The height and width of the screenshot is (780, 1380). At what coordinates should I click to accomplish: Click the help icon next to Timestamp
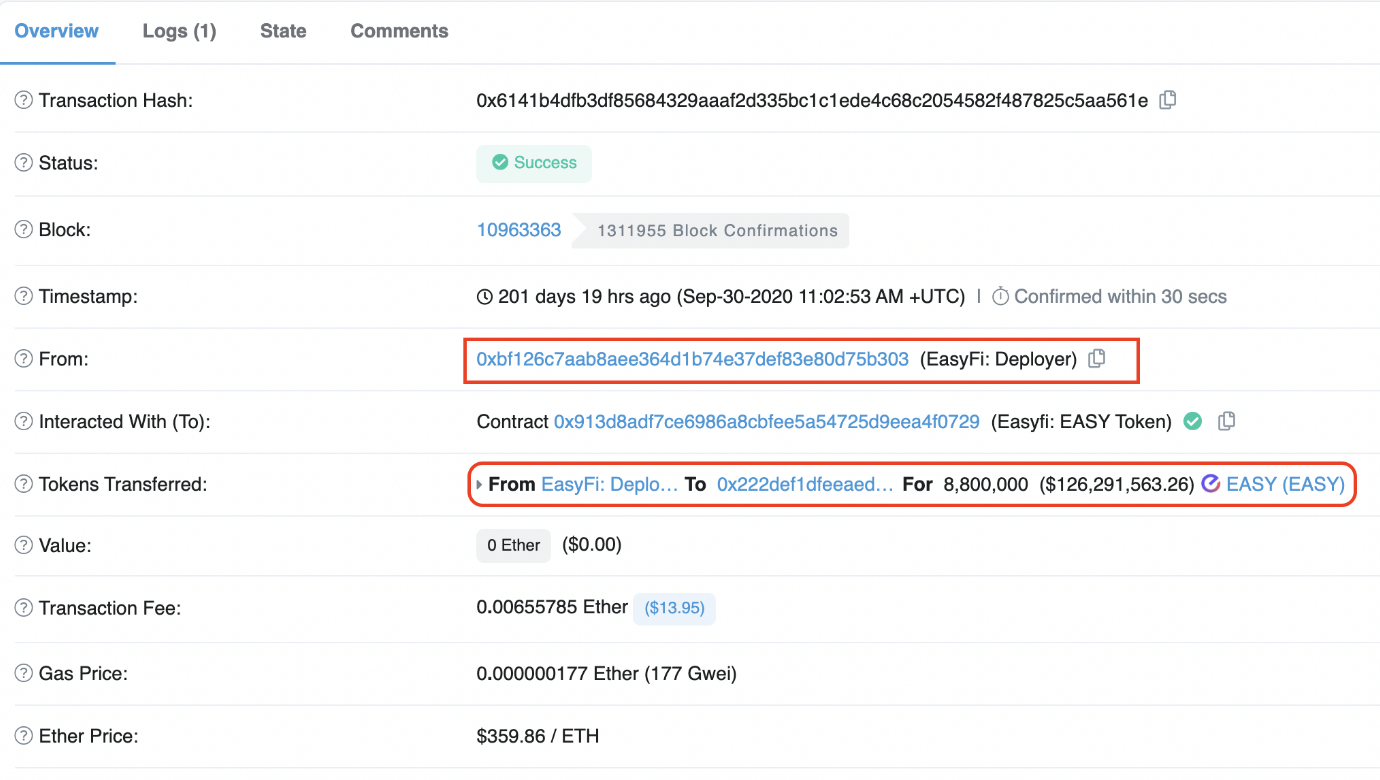[24, 296]
